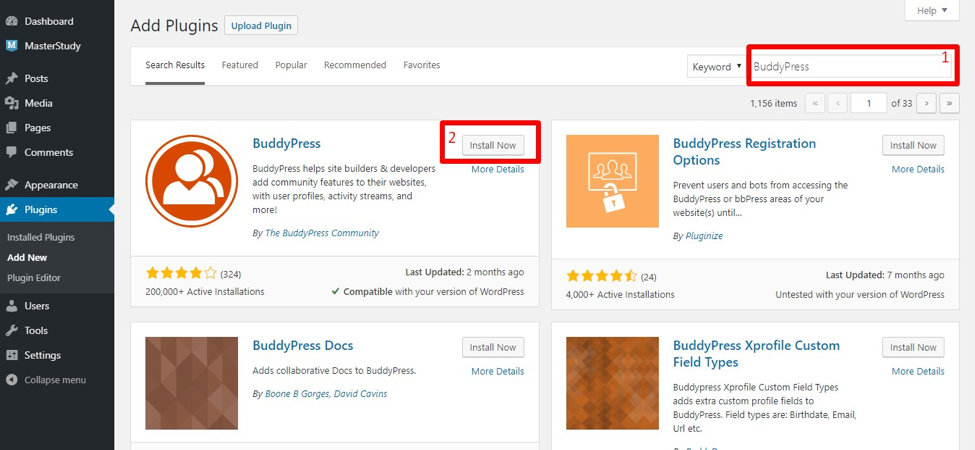Image resolution: width=975 pixels, height=450 pixels.
Task: Click the BuddyPress Registration Options thumbnail
Action: (612, 181)
